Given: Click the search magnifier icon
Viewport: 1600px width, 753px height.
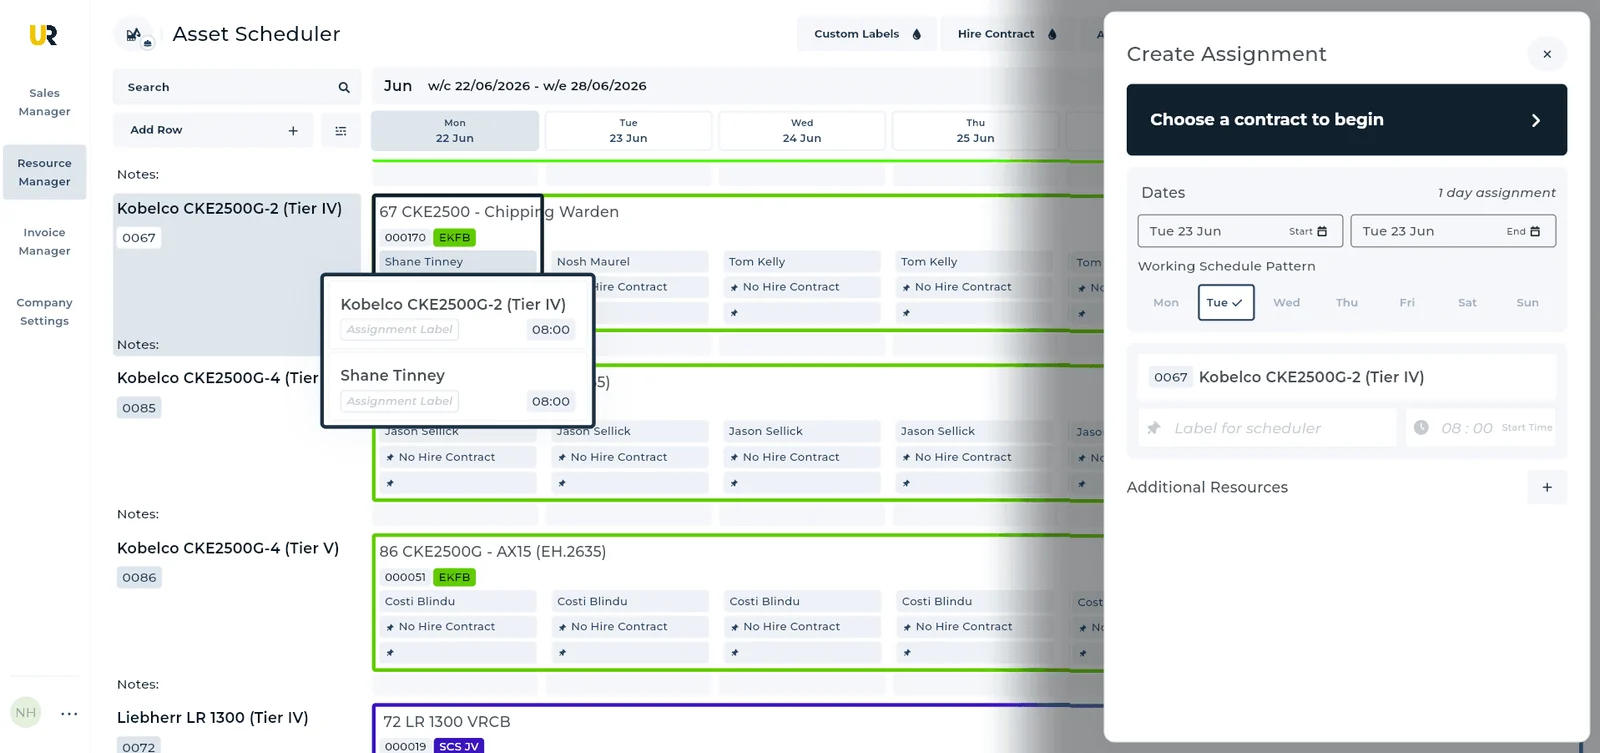Looking at the screenshot, I should 344,88.
